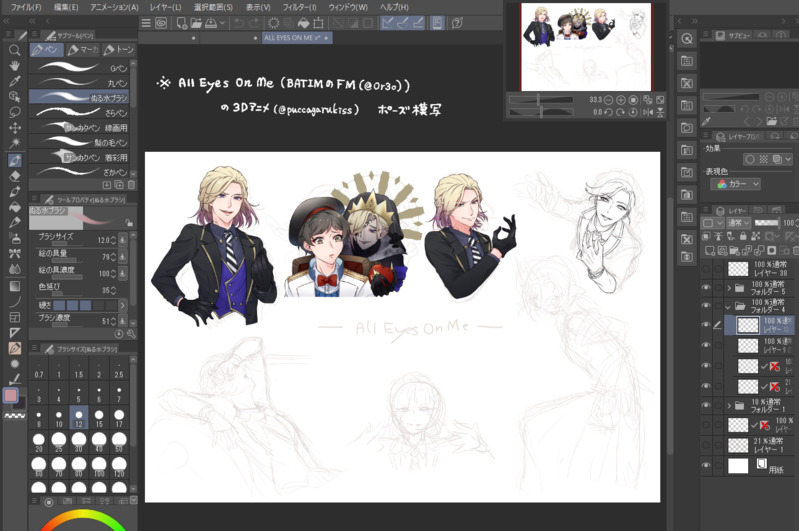The image size is (799, 531).
Task: Select the 鮎の毛ペン sub tool
Action: pyautogui.click(x=79, y=142)
